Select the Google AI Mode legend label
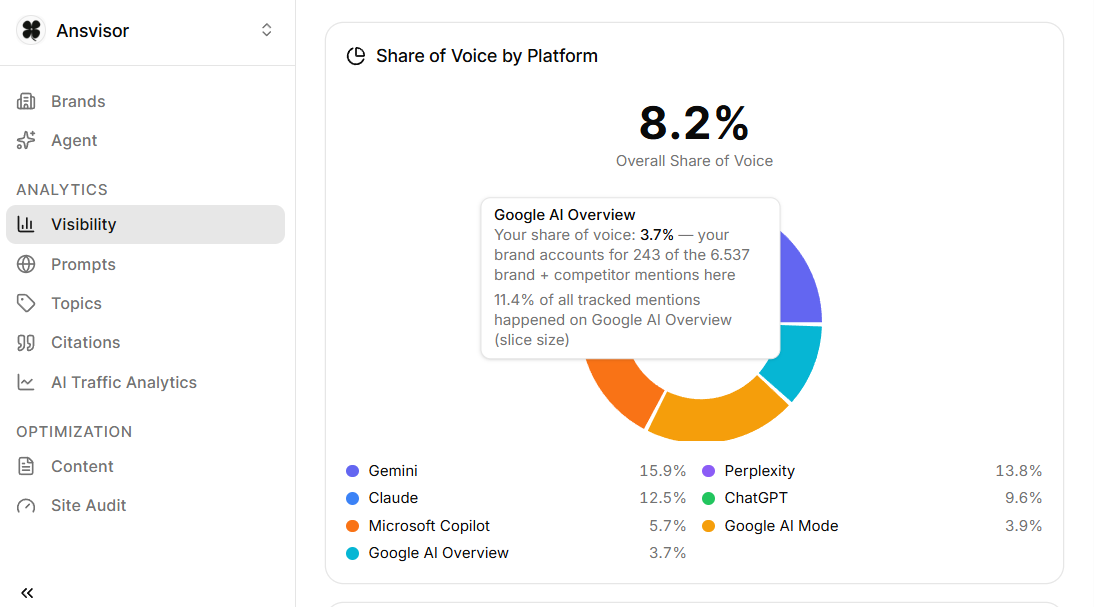The image size is (1094, 616). pos(781,526)
